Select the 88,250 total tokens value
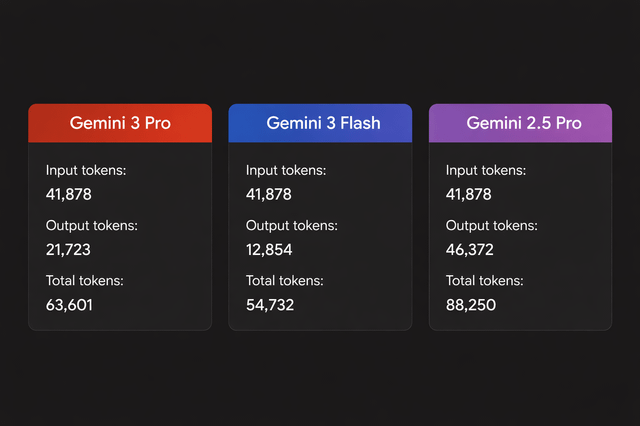640x426 pixels. click(x=470, y=304)
